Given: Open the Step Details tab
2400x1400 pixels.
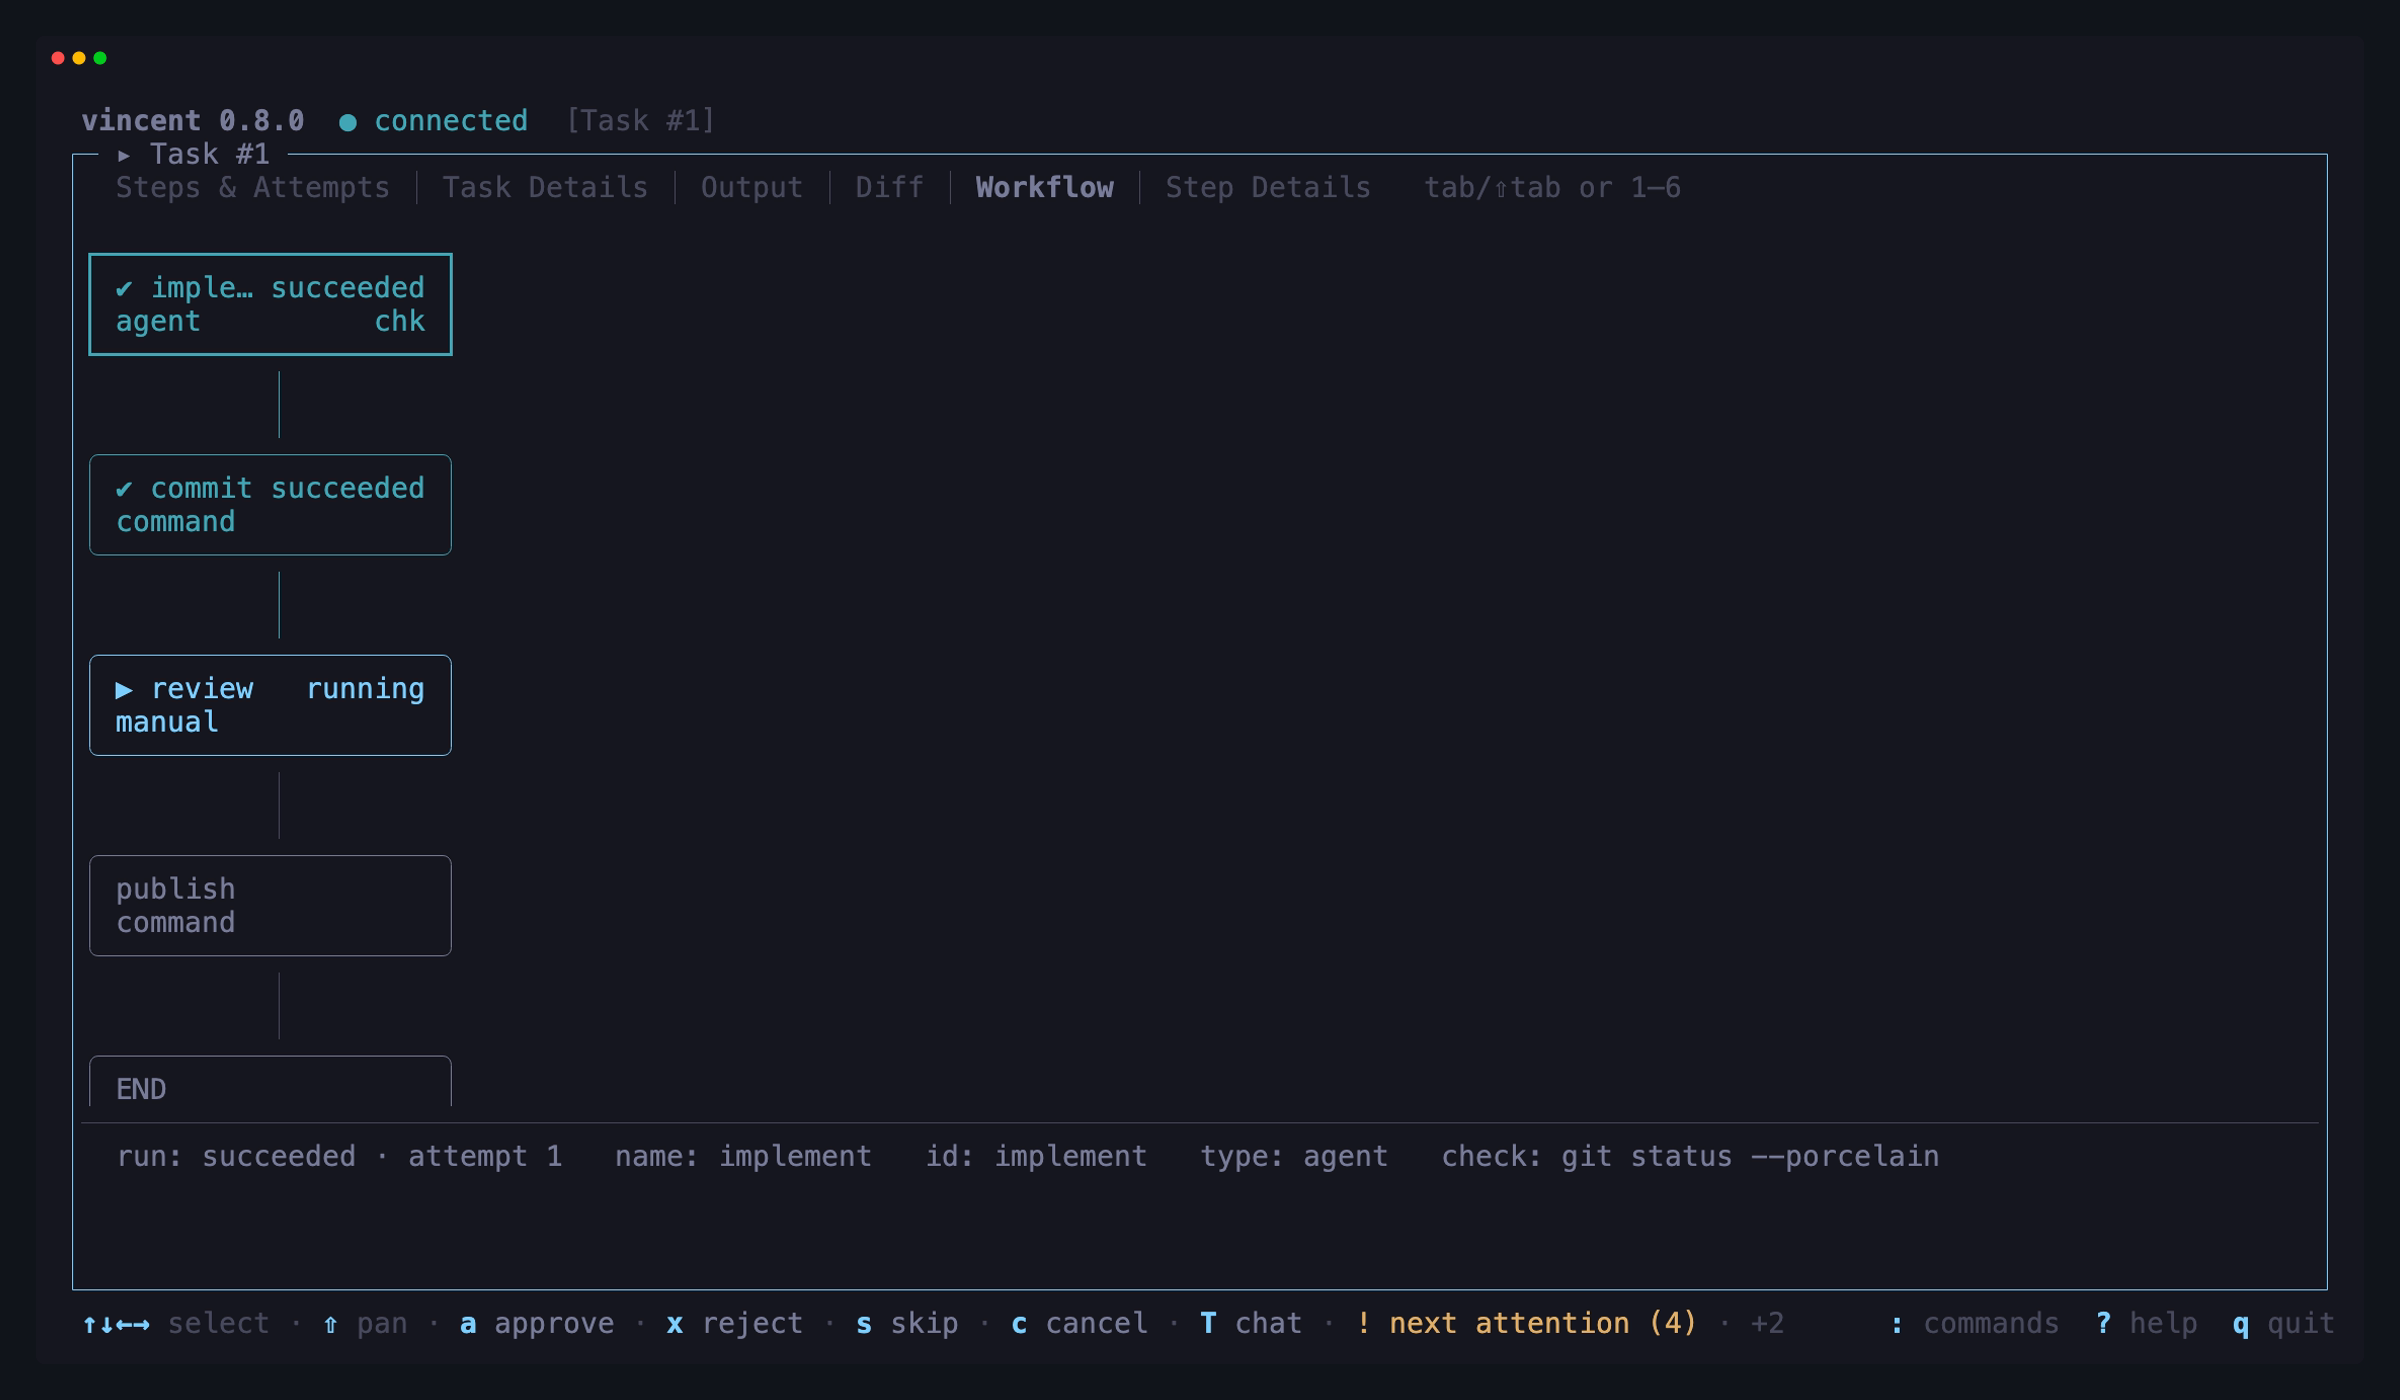Looking at the screenshot, I should click(x=1268, y=188).
